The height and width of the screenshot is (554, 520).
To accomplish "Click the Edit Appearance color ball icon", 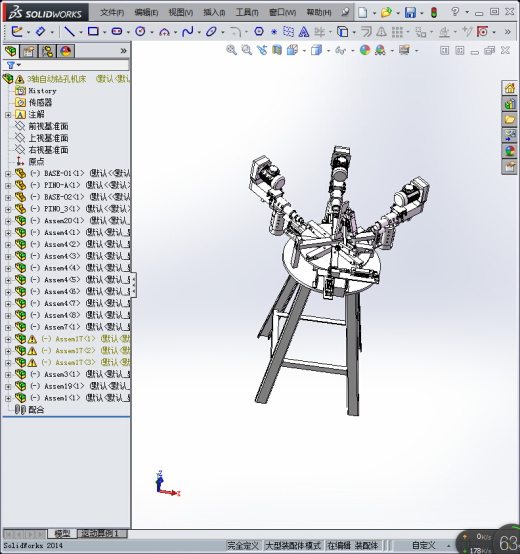I will pos(365,50).
